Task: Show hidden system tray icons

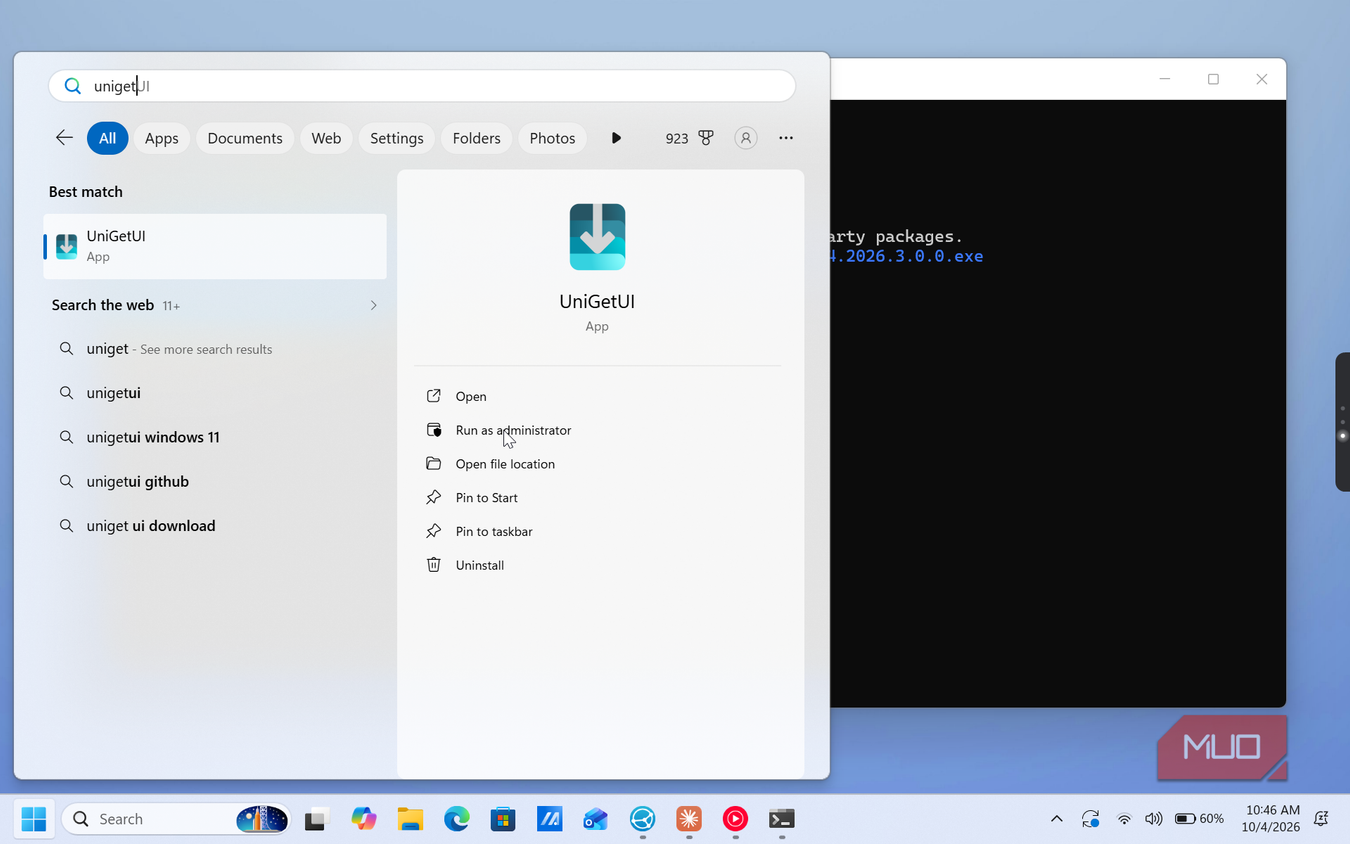Action: click(x=1057, y=819)
